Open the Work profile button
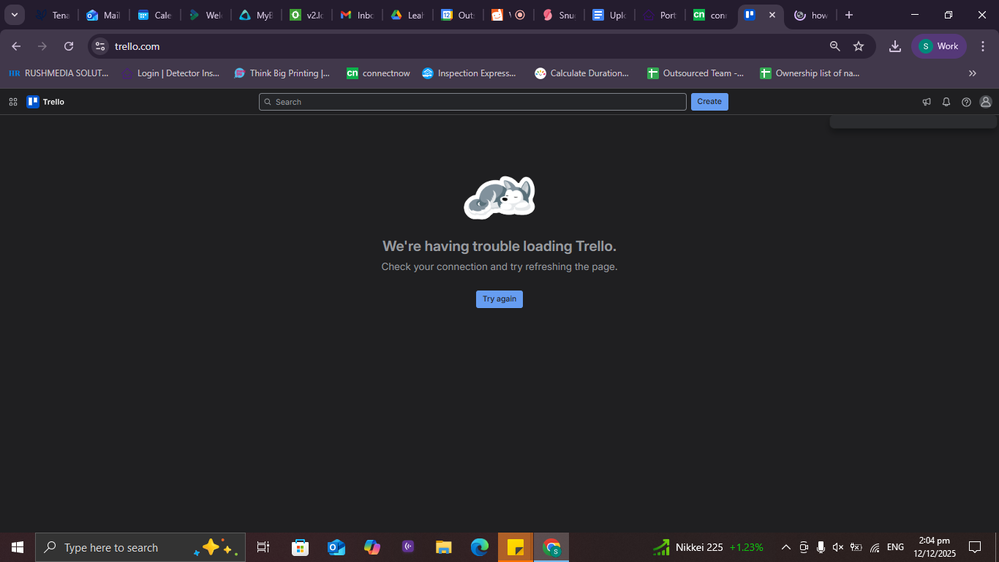Screen dimensions: 999x562 coord(939,46)
